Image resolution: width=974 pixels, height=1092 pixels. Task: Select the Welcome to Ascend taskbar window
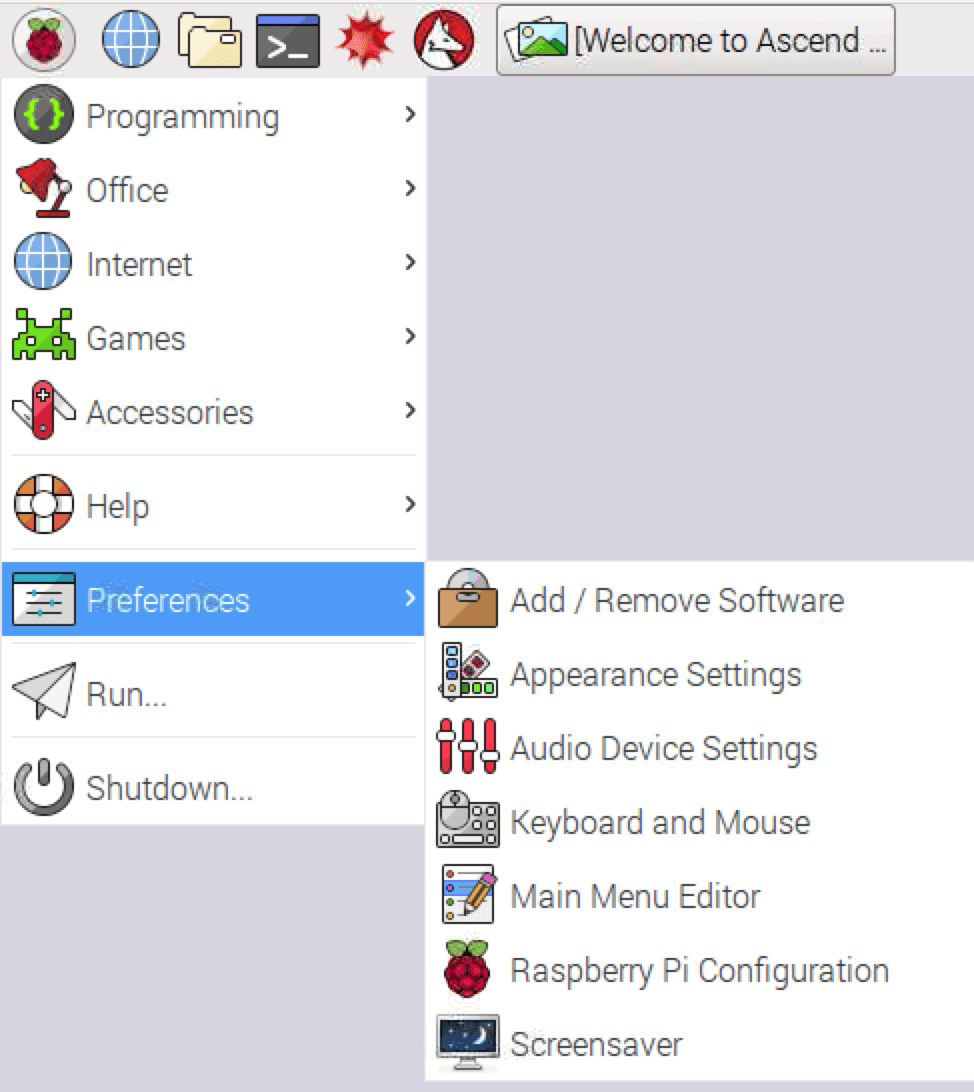tap(694, 40)
